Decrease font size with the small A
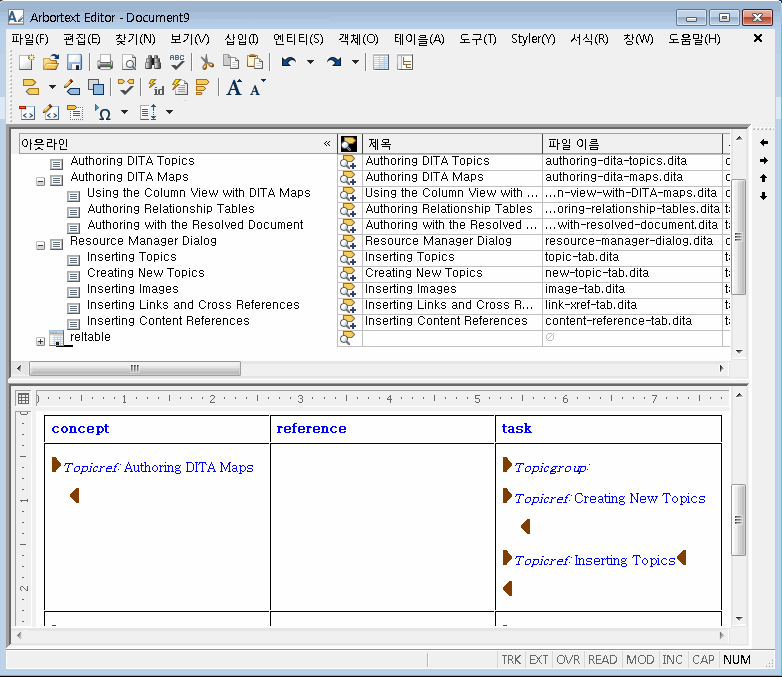Viewport: 782px width, 677px height. click(x=257, y=87)
